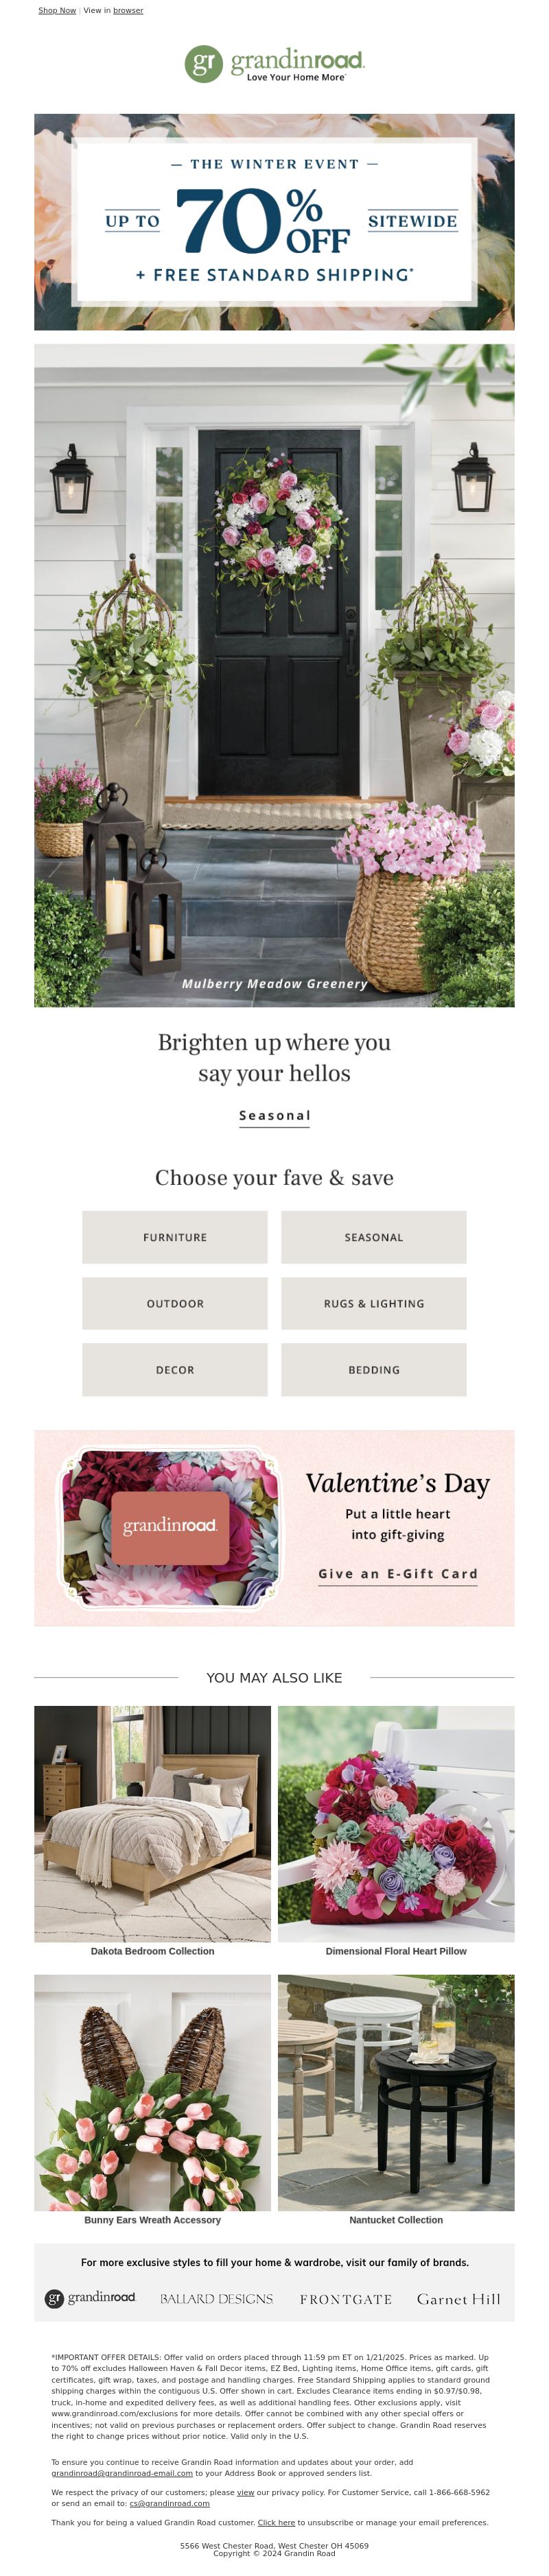
Task: Click the Decor category button
Action: coord(175,1369)
